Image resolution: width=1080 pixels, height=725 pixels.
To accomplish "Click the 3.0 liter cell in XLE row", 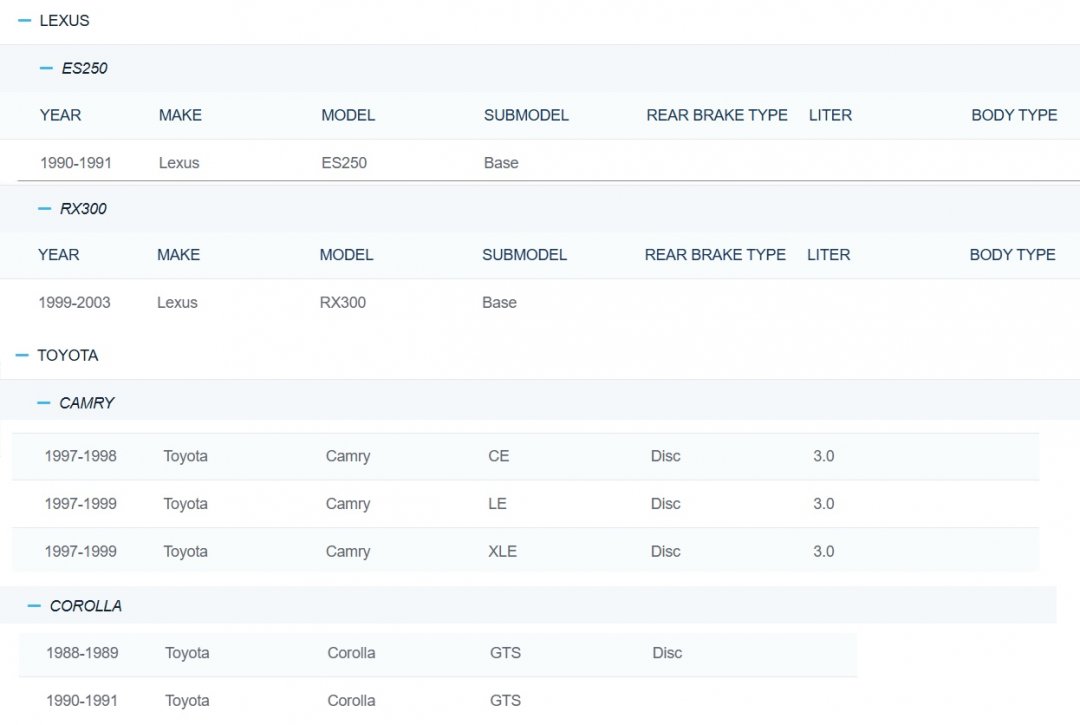I will point(824,551).
